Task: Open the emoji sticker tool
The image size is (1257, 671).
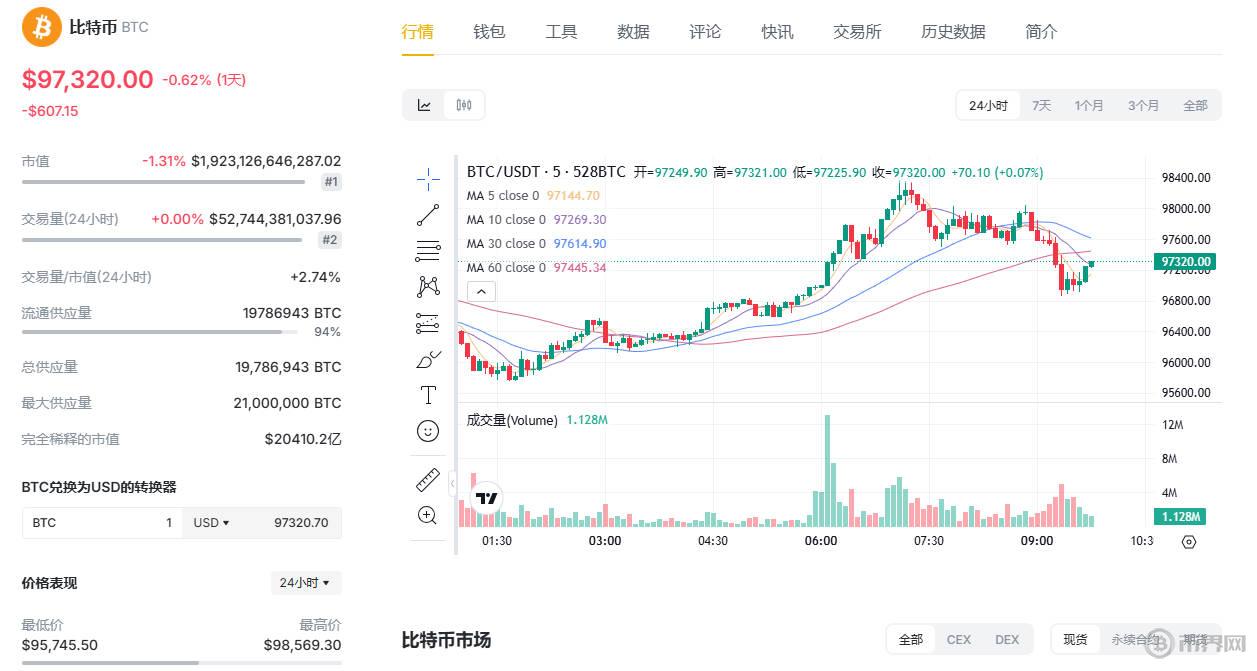Action: pos(428,431)
